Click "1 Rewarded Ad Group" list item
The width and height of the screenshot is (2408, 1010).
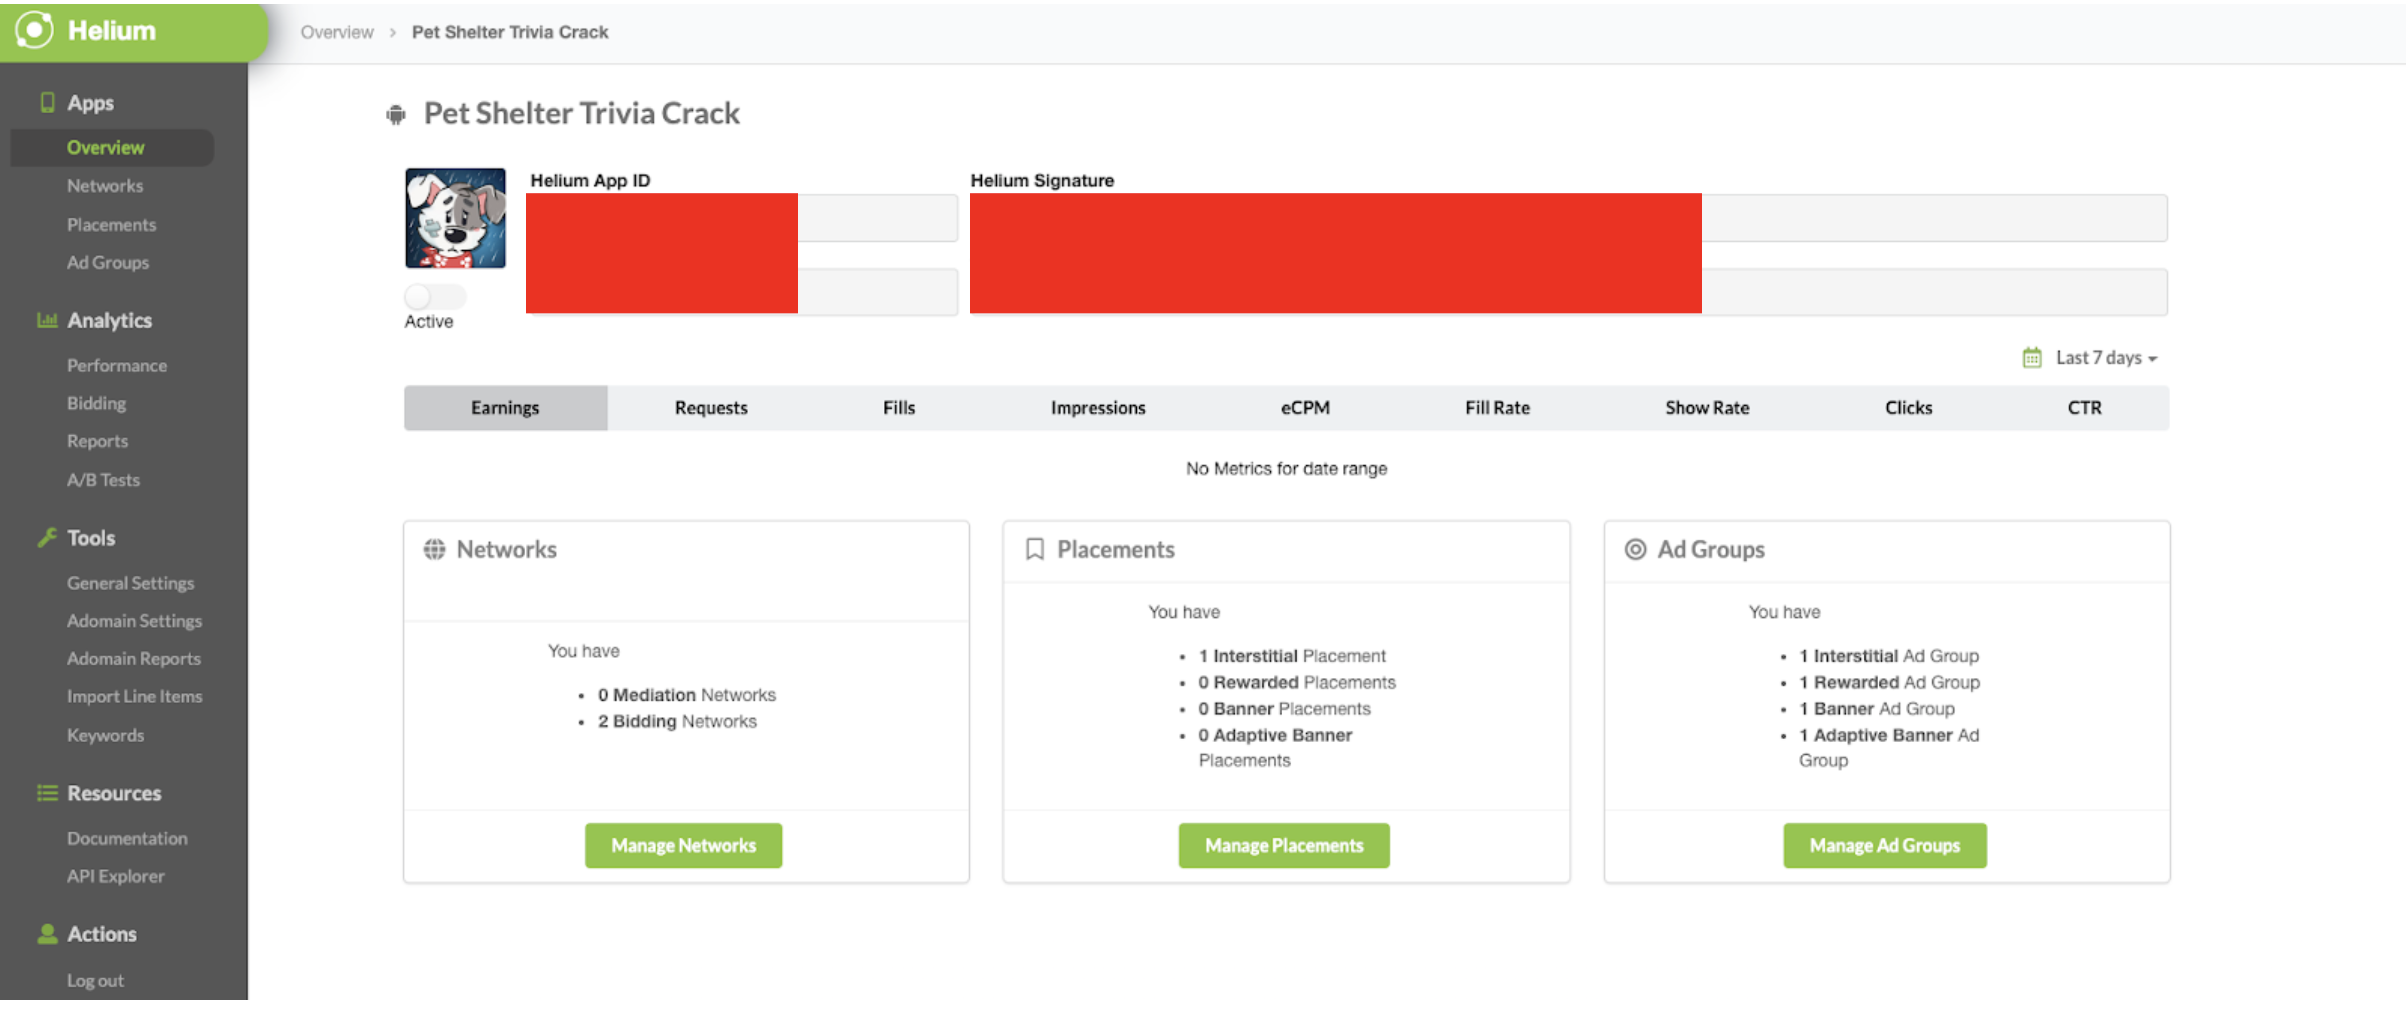1889,682
